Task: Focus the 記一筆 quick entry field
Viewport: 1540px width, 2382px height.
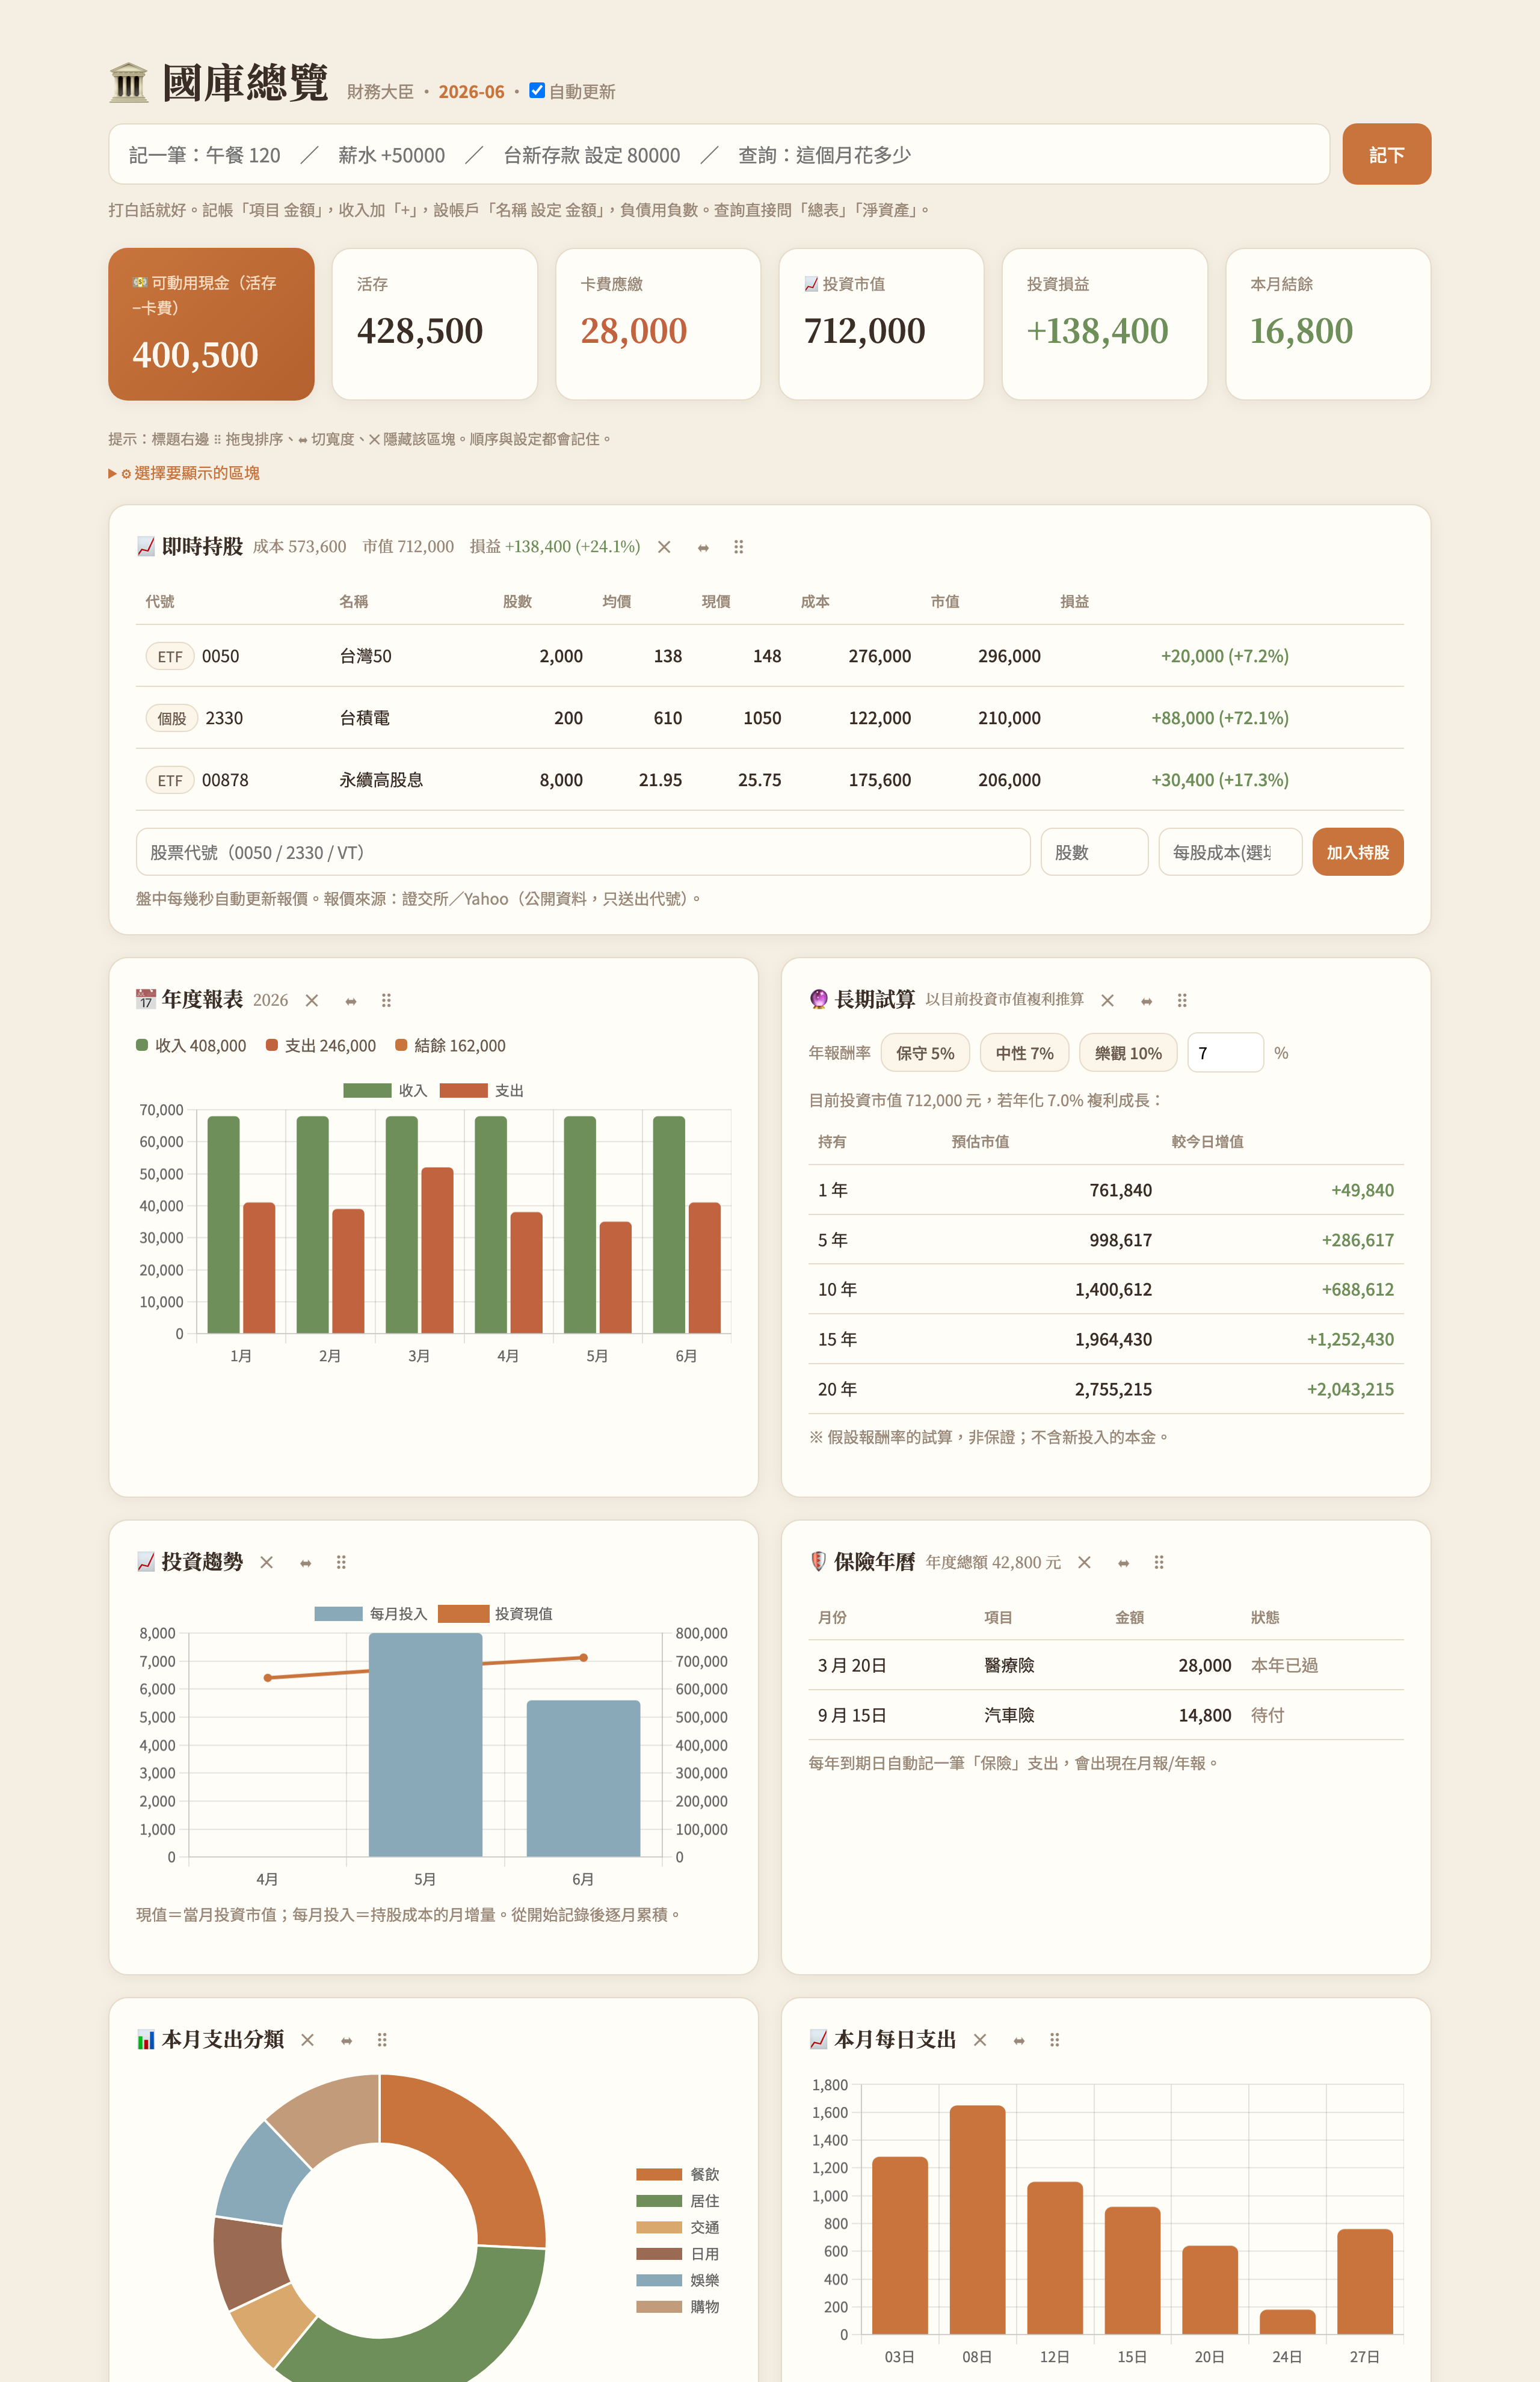Action: [719, 154]
